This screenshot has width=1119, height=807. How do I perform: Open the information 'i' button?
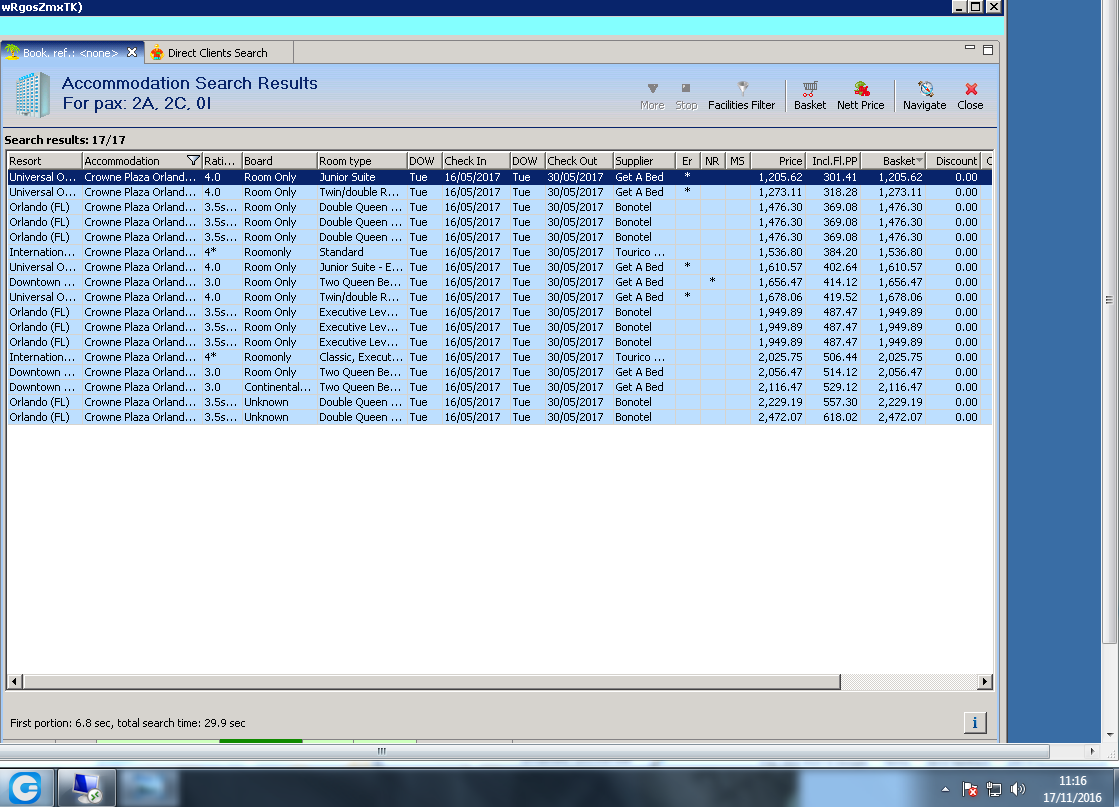[x=975, y=722]
